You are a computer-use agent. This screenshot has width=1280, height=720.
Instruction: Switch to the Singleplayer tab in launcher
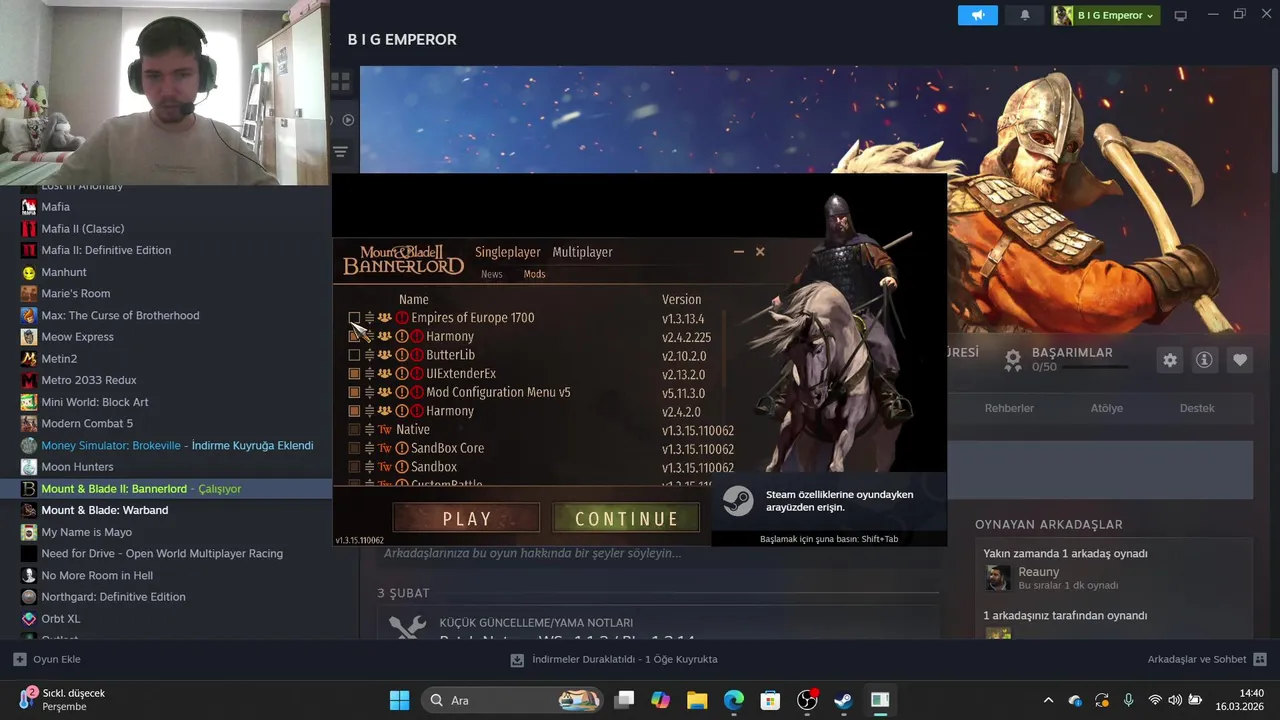508,252
